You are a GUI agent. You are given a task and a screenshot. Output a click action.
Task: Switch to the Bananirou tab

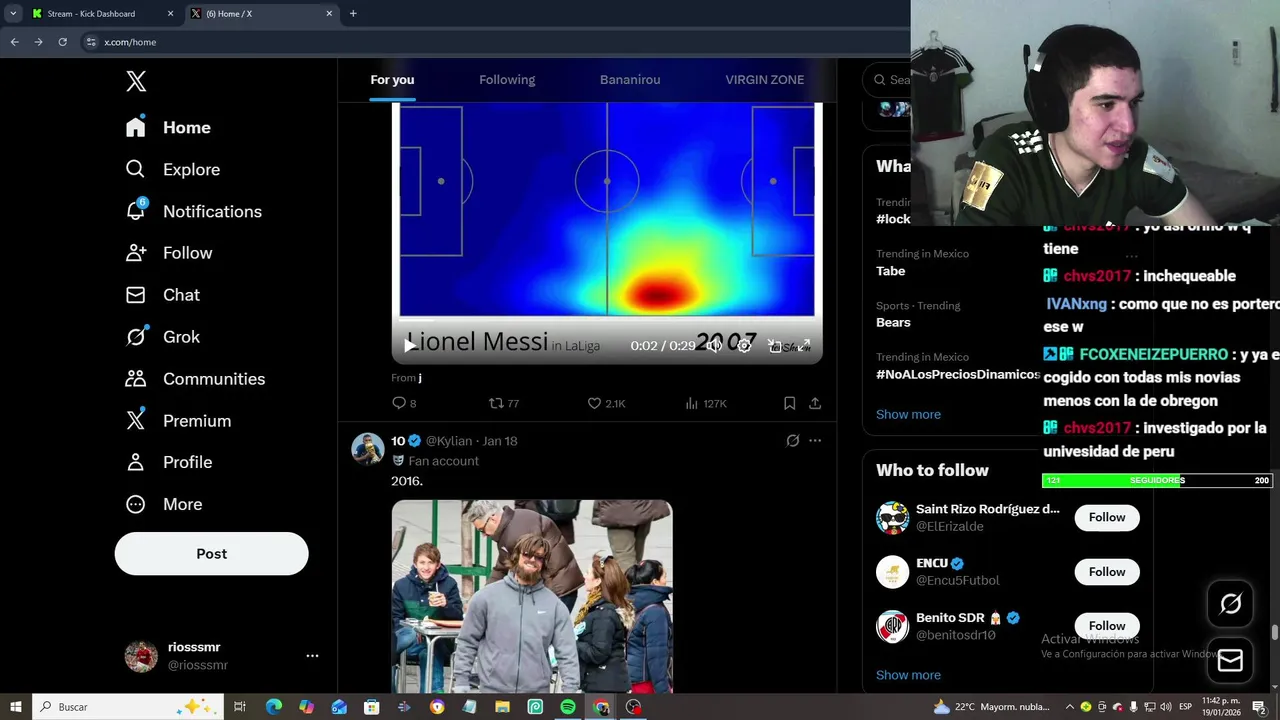click(630, 80)
